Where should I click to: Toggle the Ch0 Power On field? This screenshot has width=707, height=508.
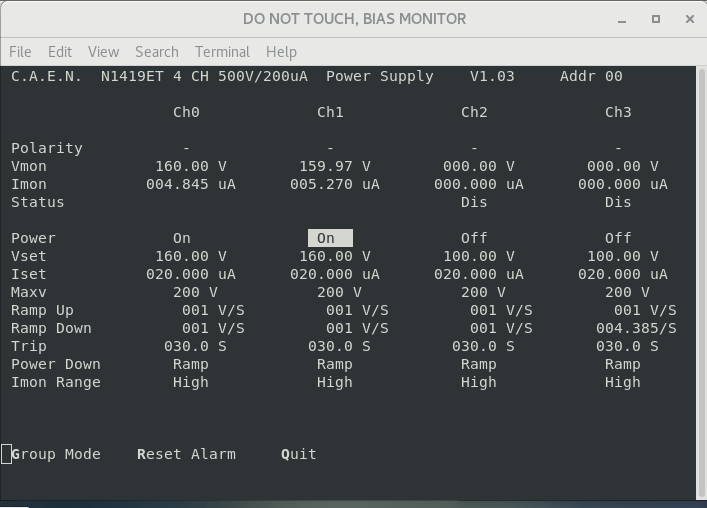[182, 238]
